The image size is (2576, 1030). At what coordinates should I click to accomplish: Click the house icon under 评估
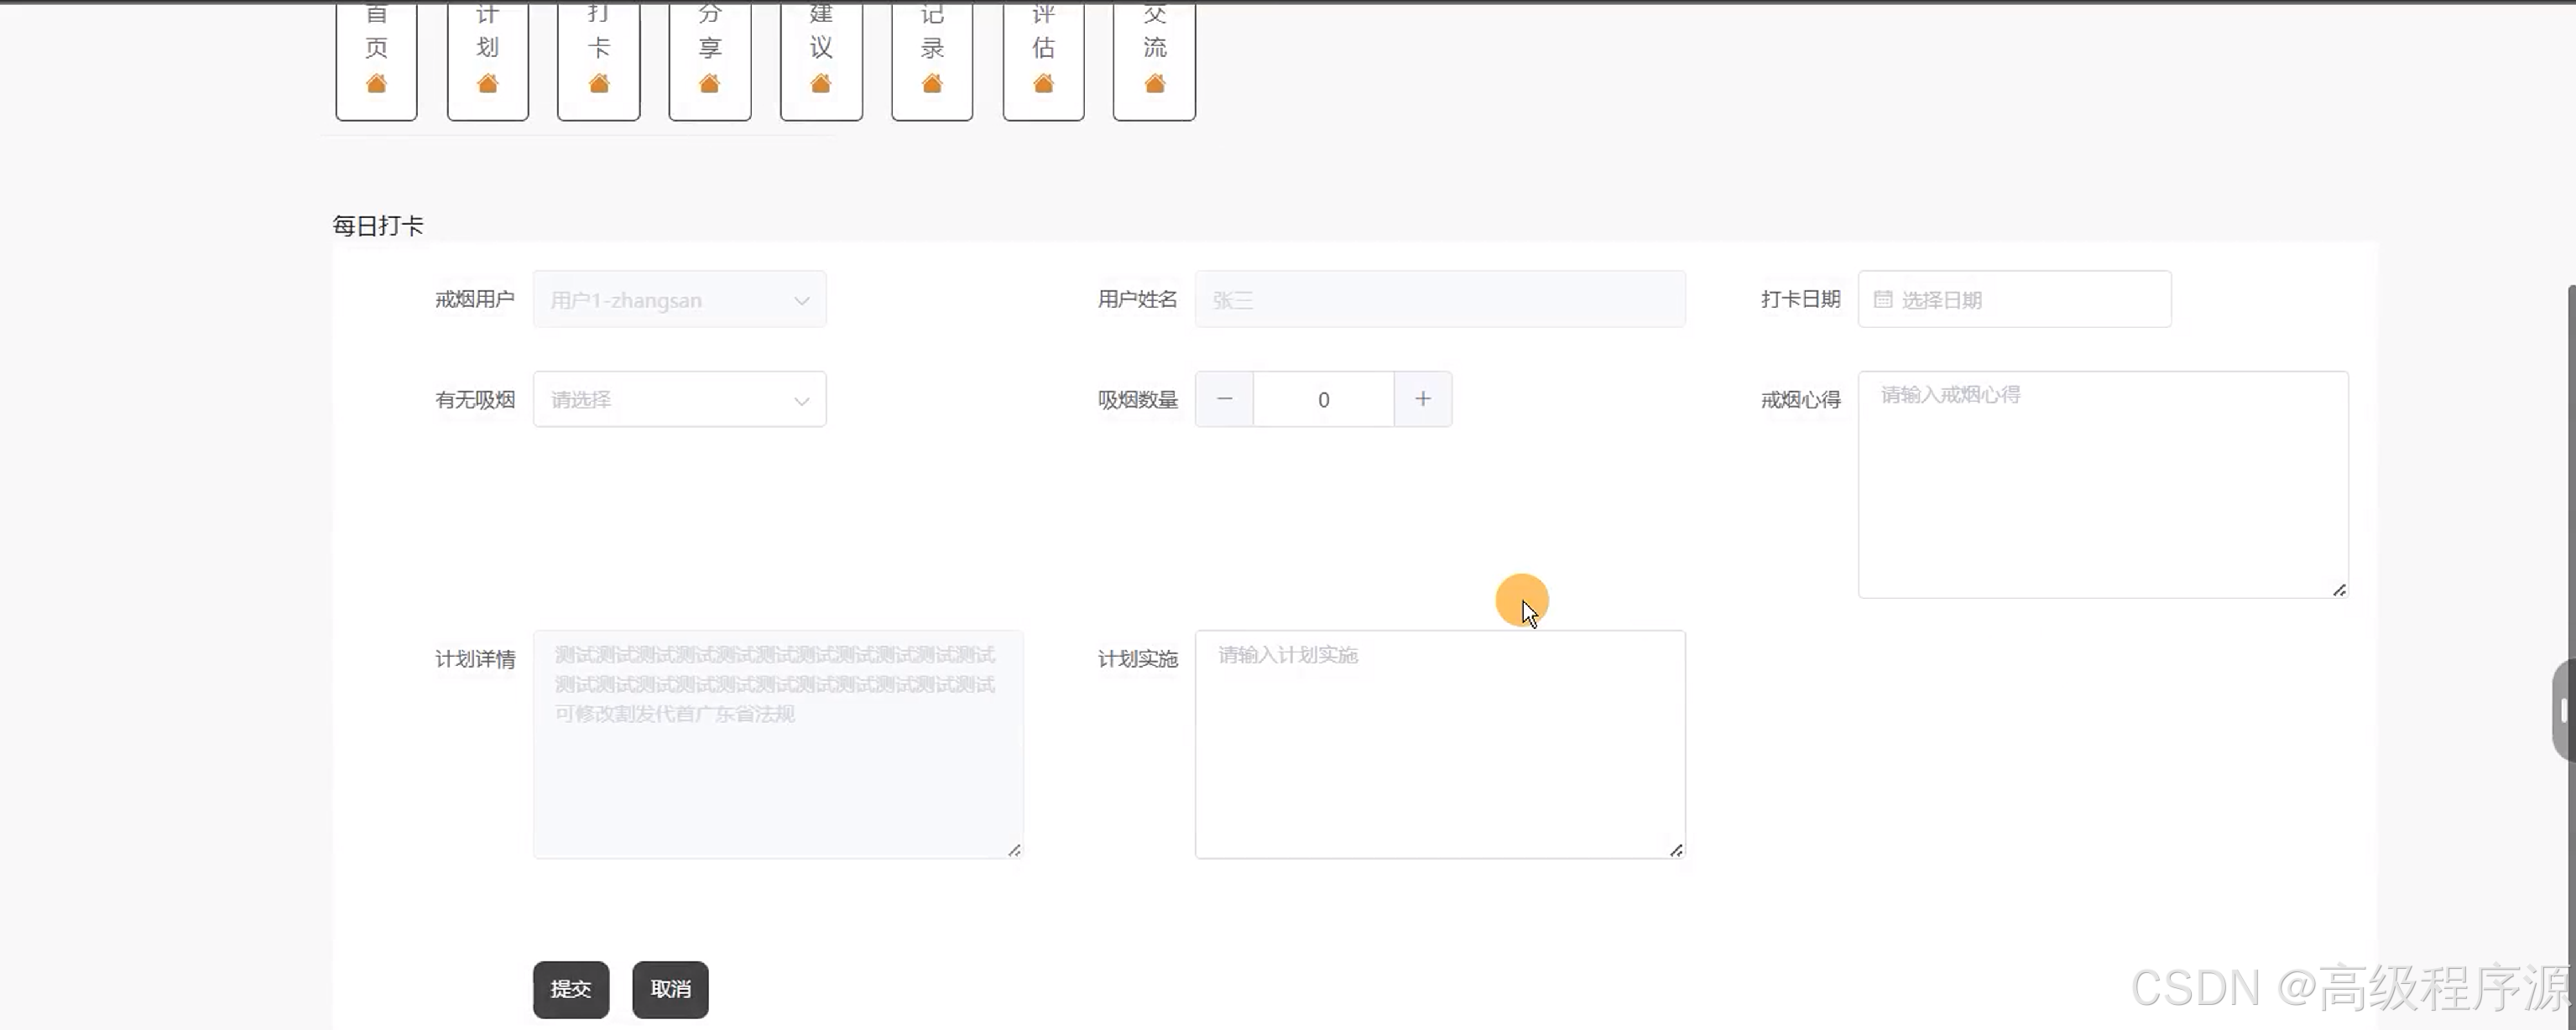[1043, 84]
